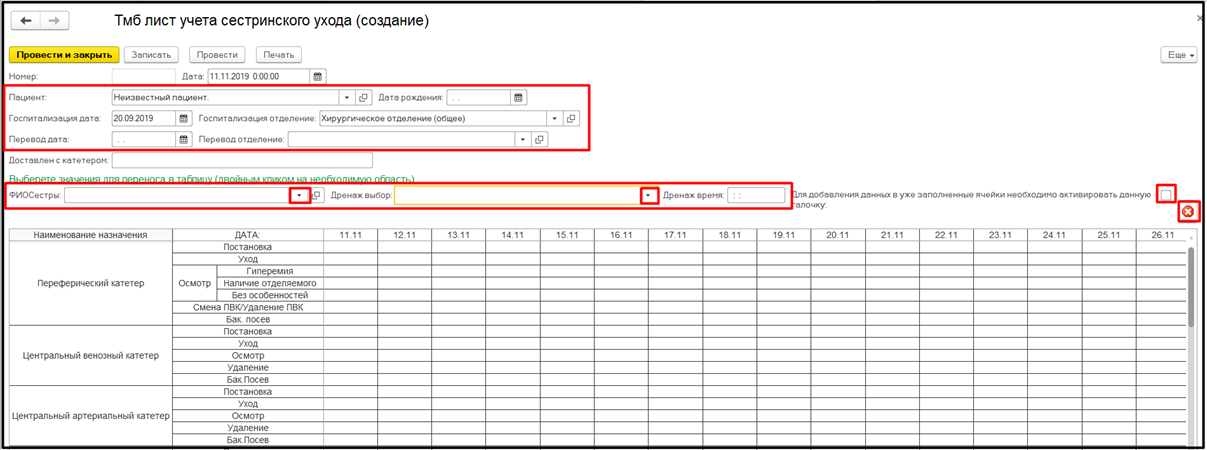Open Госпитализация отделение record via open-form icon
The image size is (1207, 450).
point(571,118)
